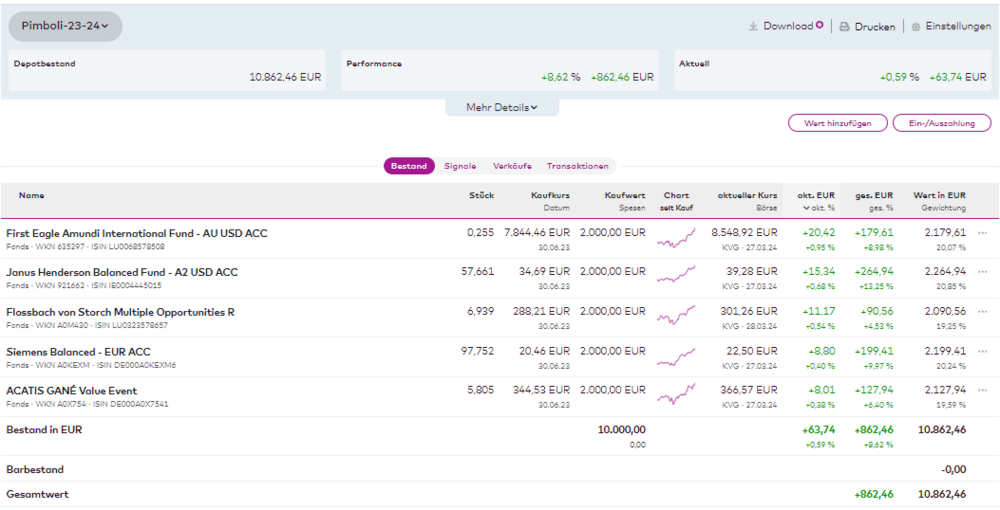Open three-dot menu for Siemens Balanced row
Screen dimensions: 1000x510
coord(982,351)
